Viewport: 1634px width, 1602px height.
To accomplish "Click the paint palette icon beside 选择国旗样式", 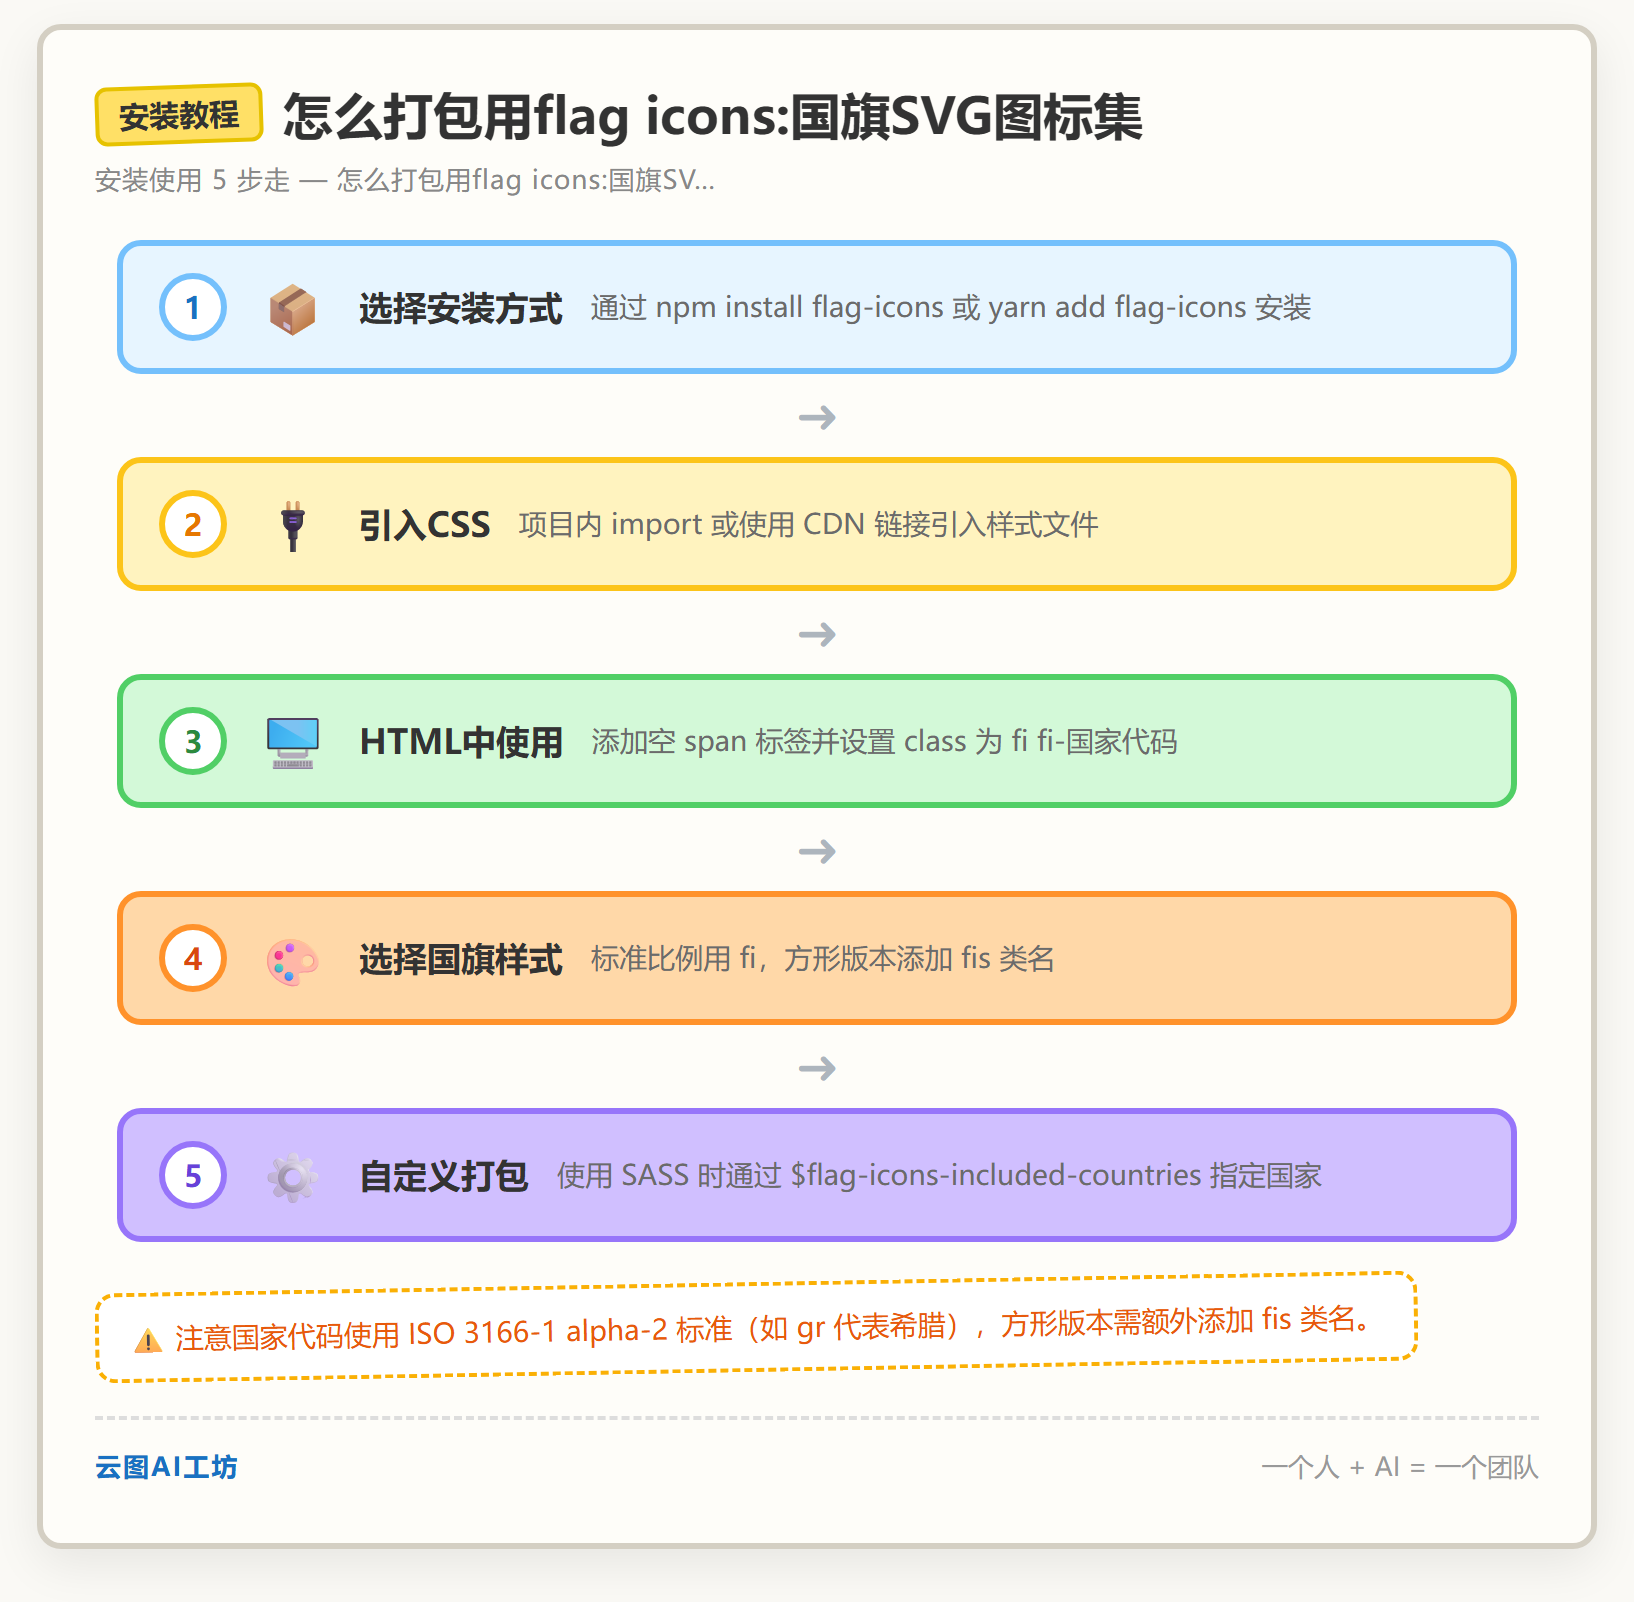I will (x=292, y=960).
